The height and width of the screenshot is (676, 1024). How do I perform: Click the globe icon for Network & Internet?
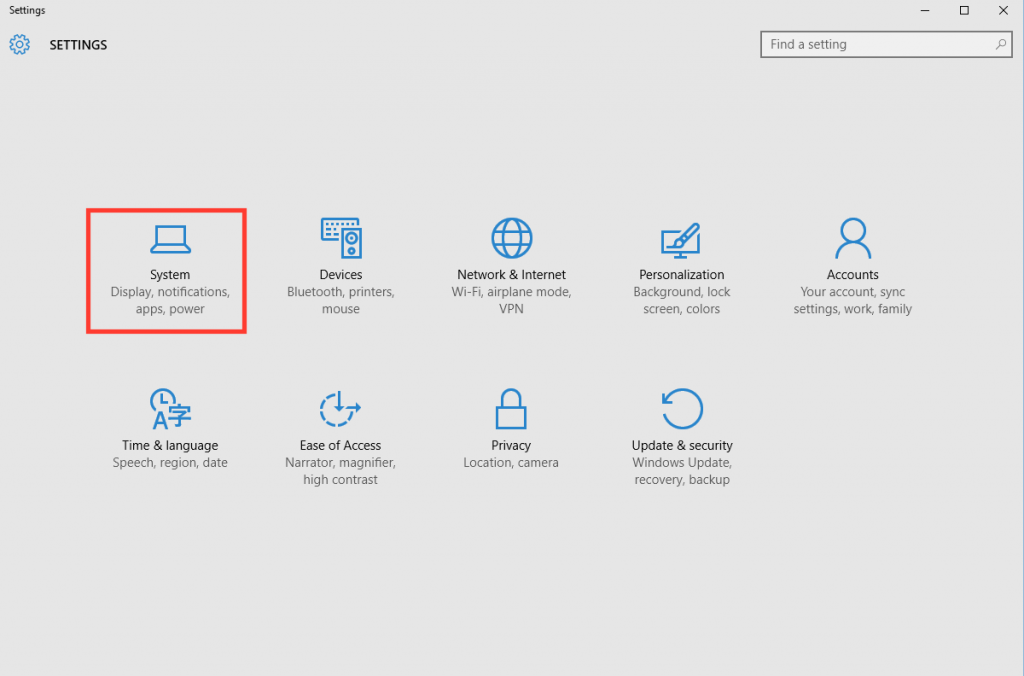pyautogui.click(x=511, y=238)
